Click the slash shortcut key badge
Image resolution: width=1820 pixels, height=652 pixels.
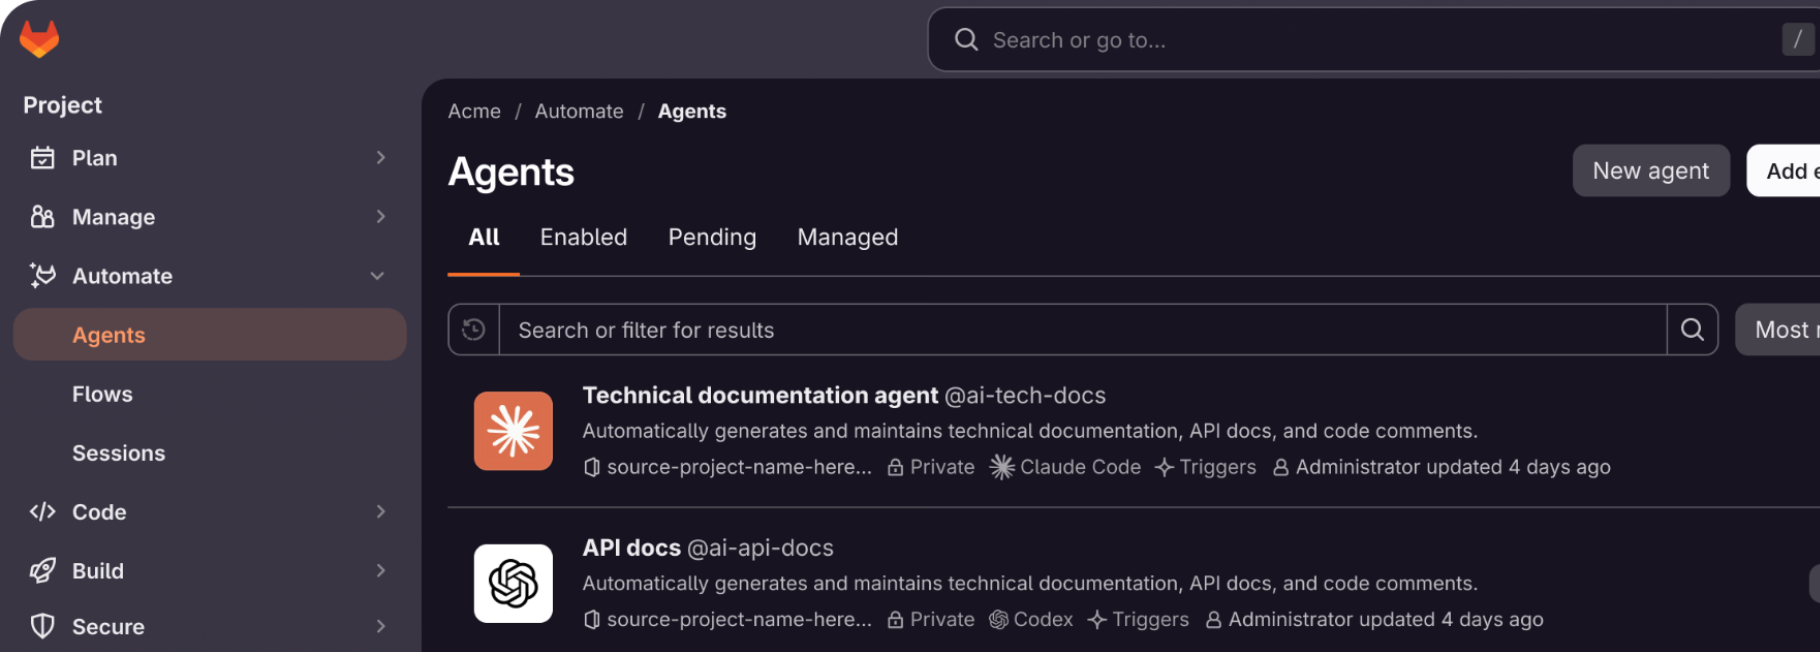pos(1797,40)
